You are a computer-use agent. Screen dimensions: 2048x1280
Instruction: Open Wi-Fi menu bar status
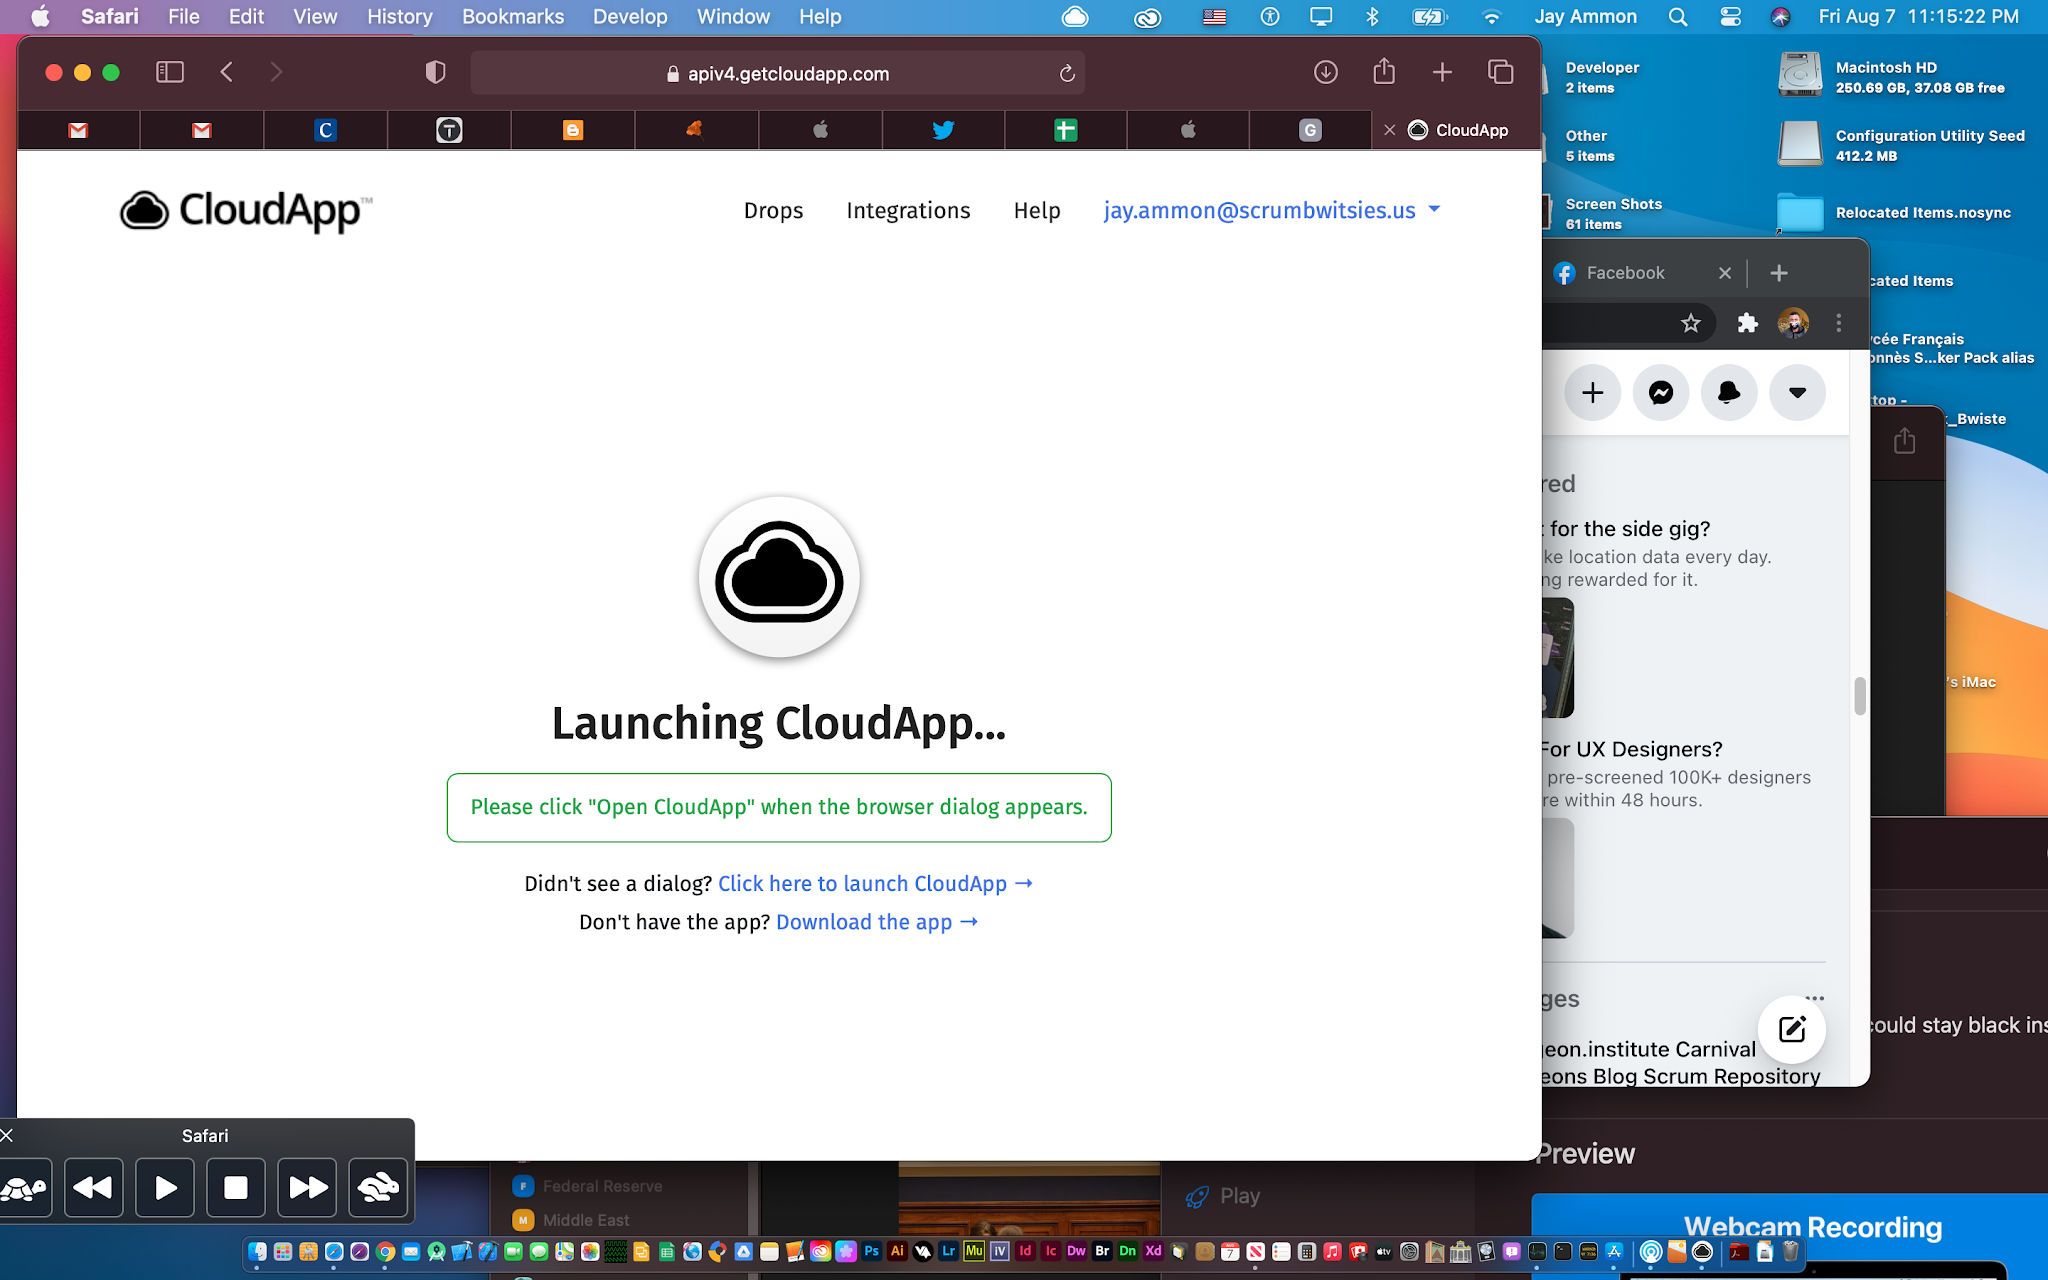pyautogui.click(x=1491, y=17)
